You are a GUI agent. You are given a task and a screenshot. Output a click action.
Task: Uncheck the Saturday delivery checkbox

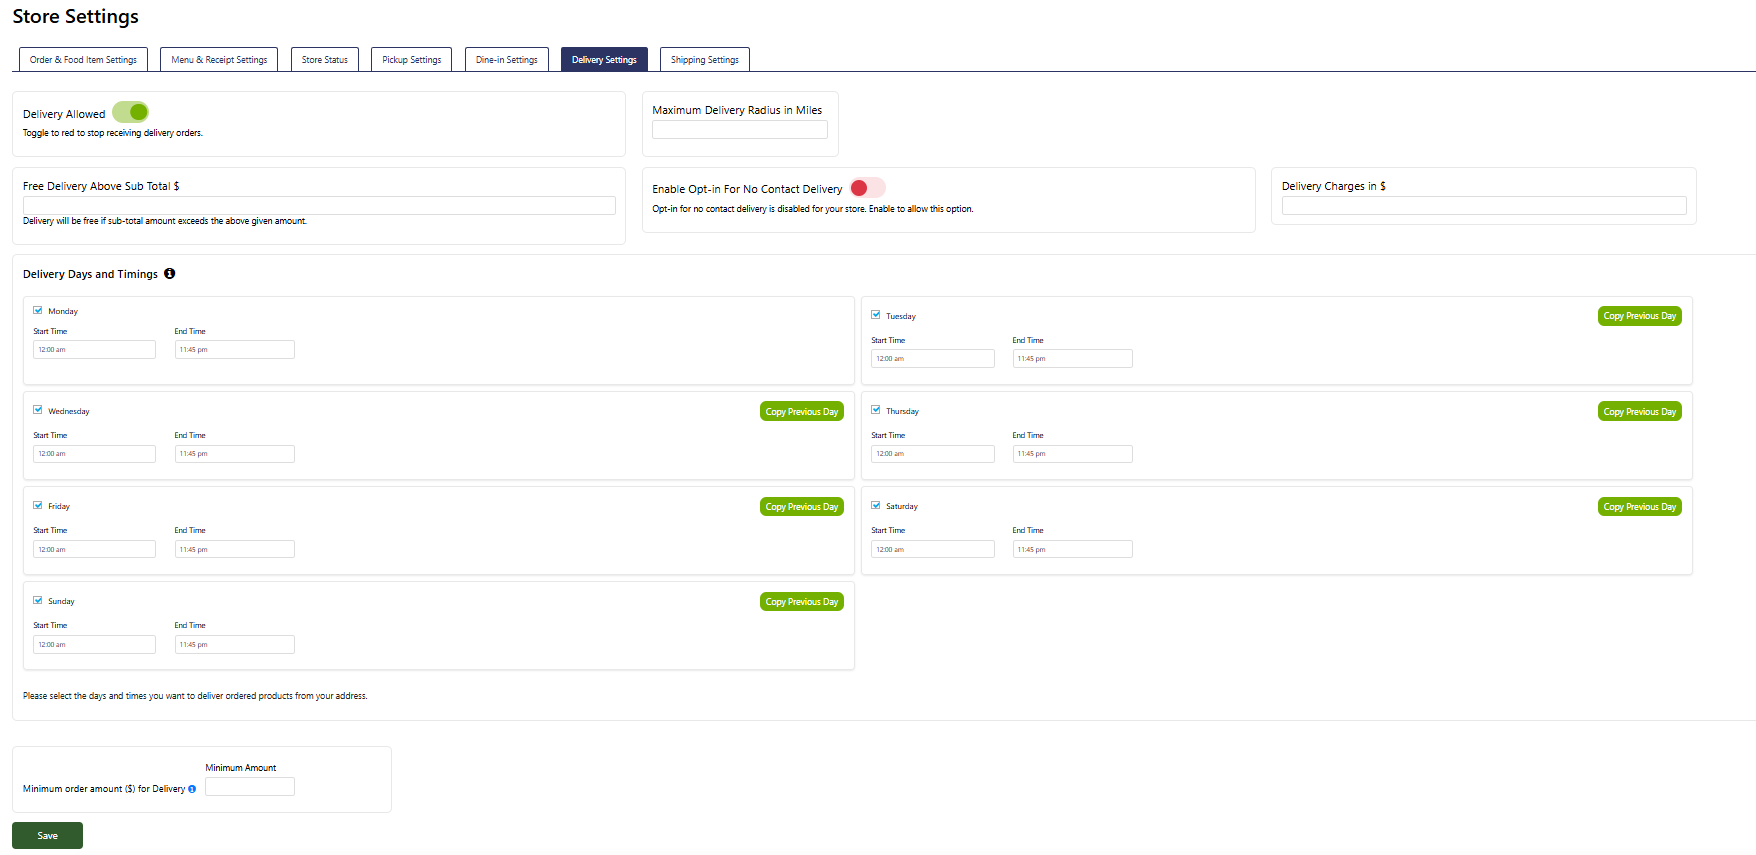click(876, 506)
